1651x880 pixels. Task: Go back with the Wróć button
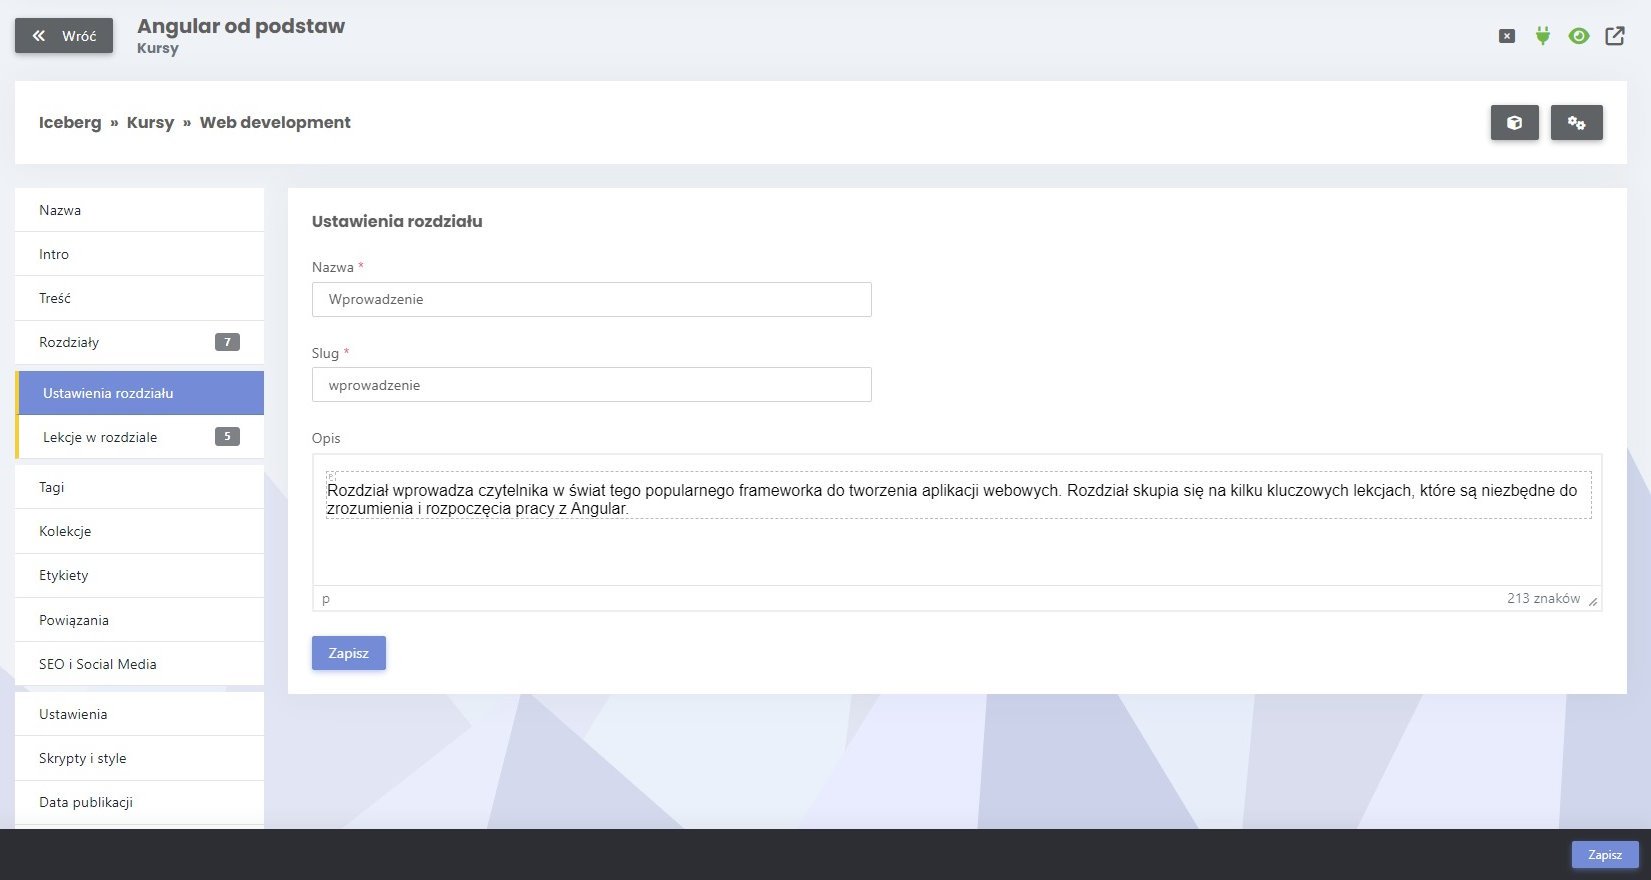[x=64, y=36]
